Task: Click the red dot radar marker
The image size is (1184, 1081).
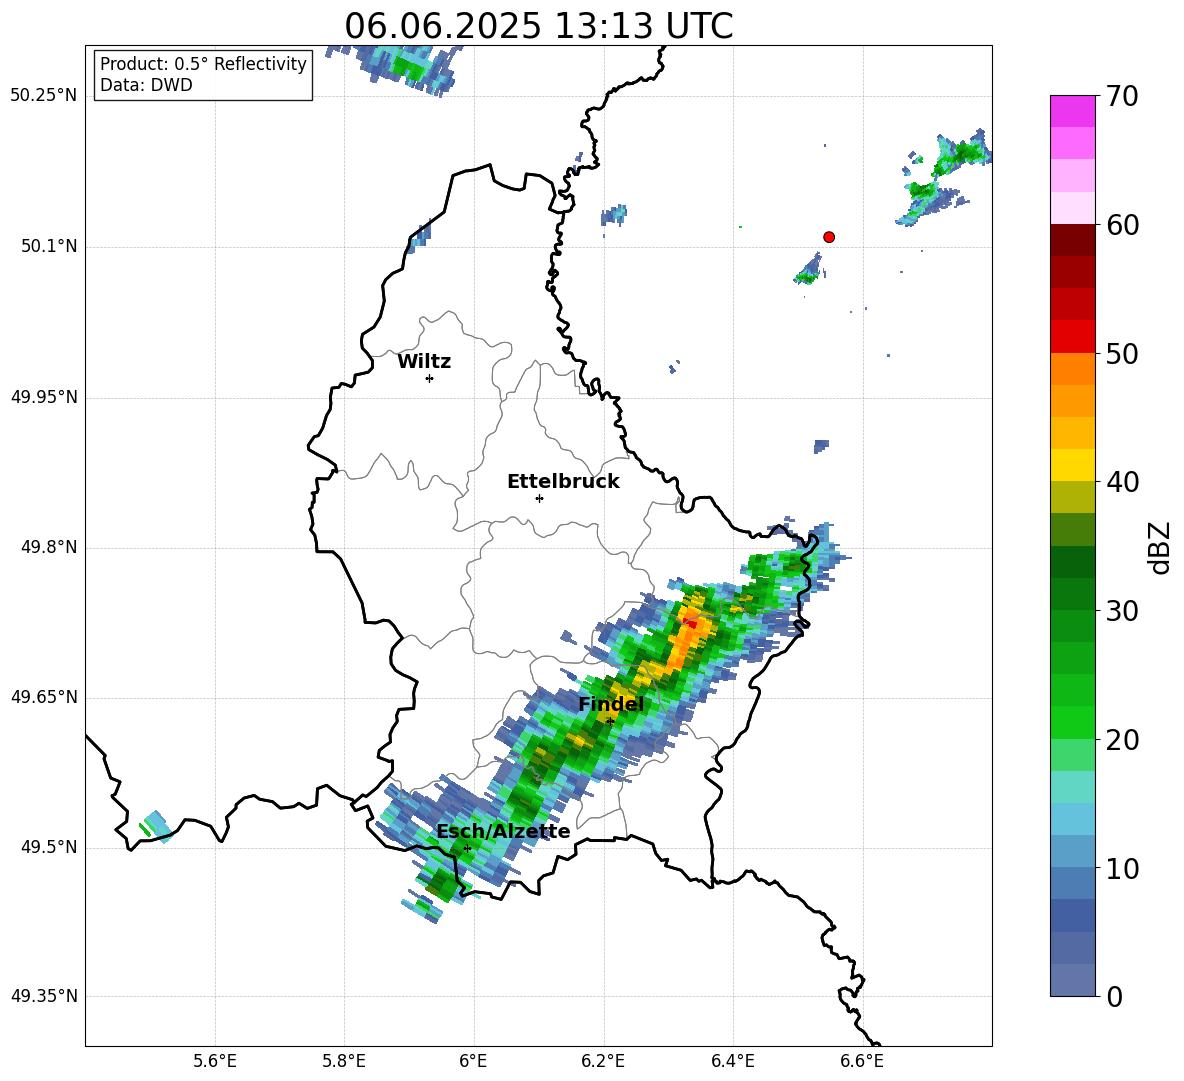Action: [x=828, y=236]
